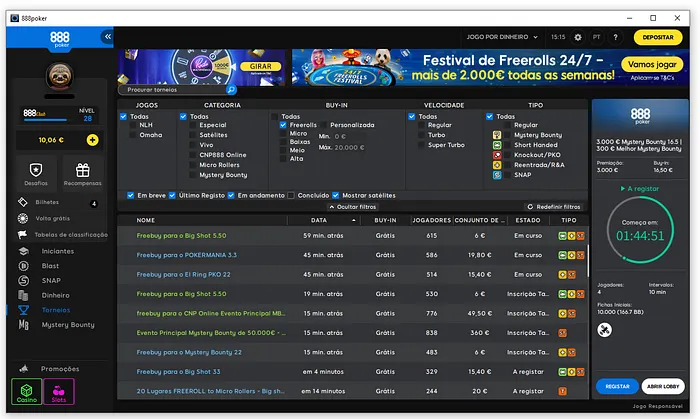Click the Depositar button
Image resolution: width=700 pixels, height=419 pixels.
(658, 37)
